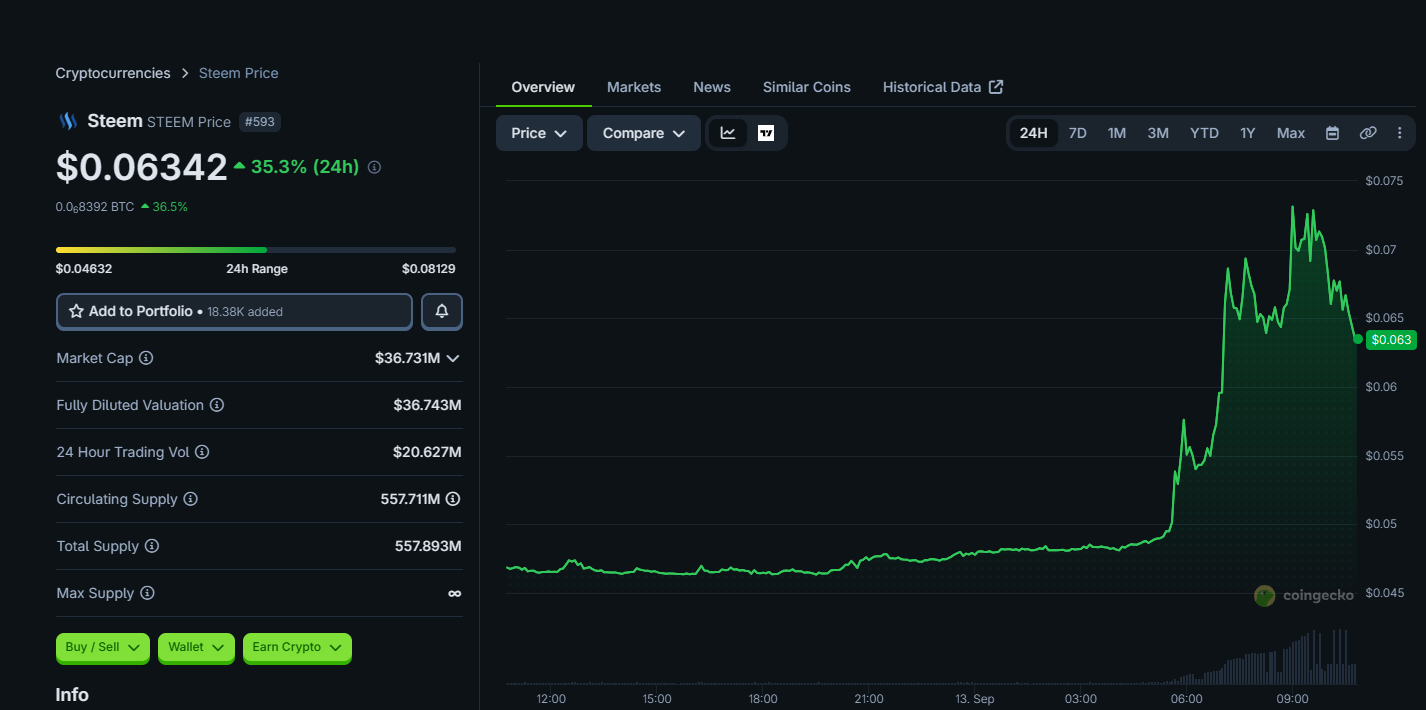Open the News tab
The height and width of the screenshot is (710, 1426).
click(712, 87)
